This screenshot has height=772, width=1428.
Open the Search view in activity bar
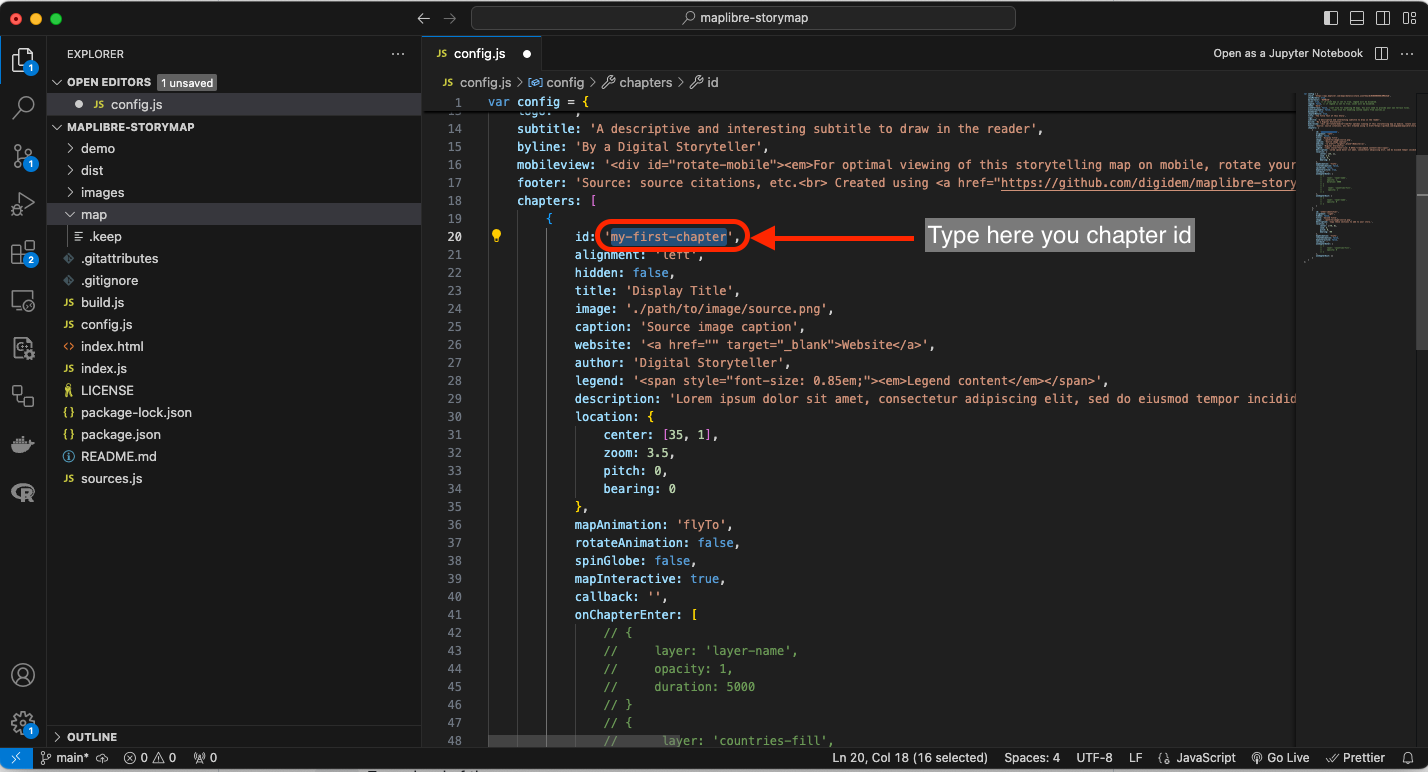click(x=23, y=107)
